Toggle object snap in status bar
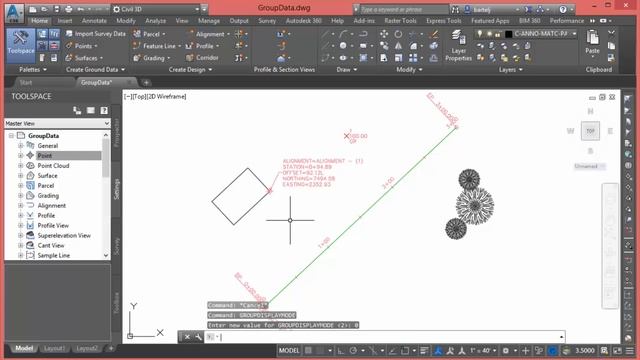Screen dimensions: 640x360 [x=405, y=351]
